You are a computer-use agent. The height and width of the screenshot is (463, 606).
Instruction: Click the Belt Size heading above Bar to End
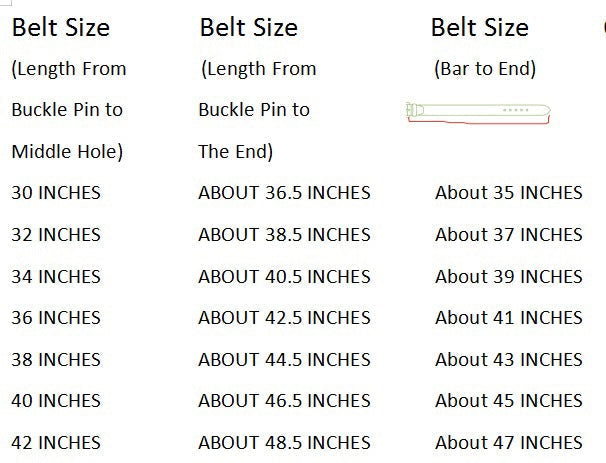[x=479, y=28]
